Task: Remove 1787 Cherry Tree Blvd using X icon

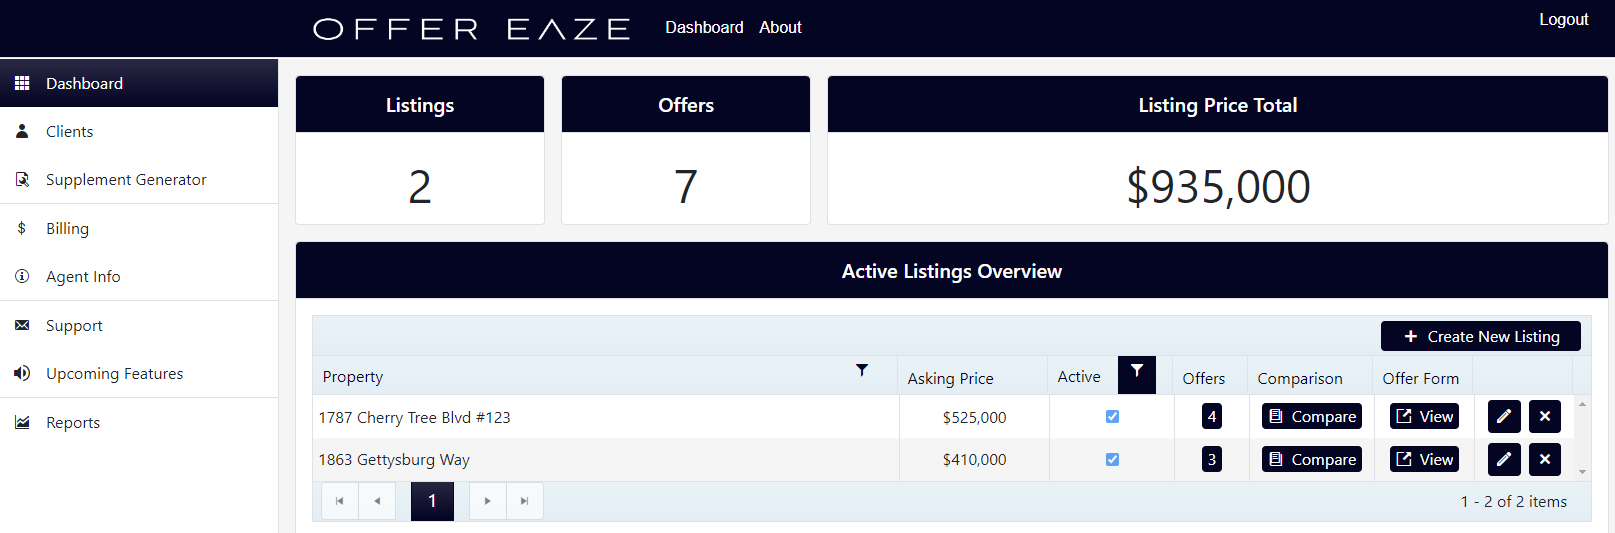Action: (x=1544, y=416)
